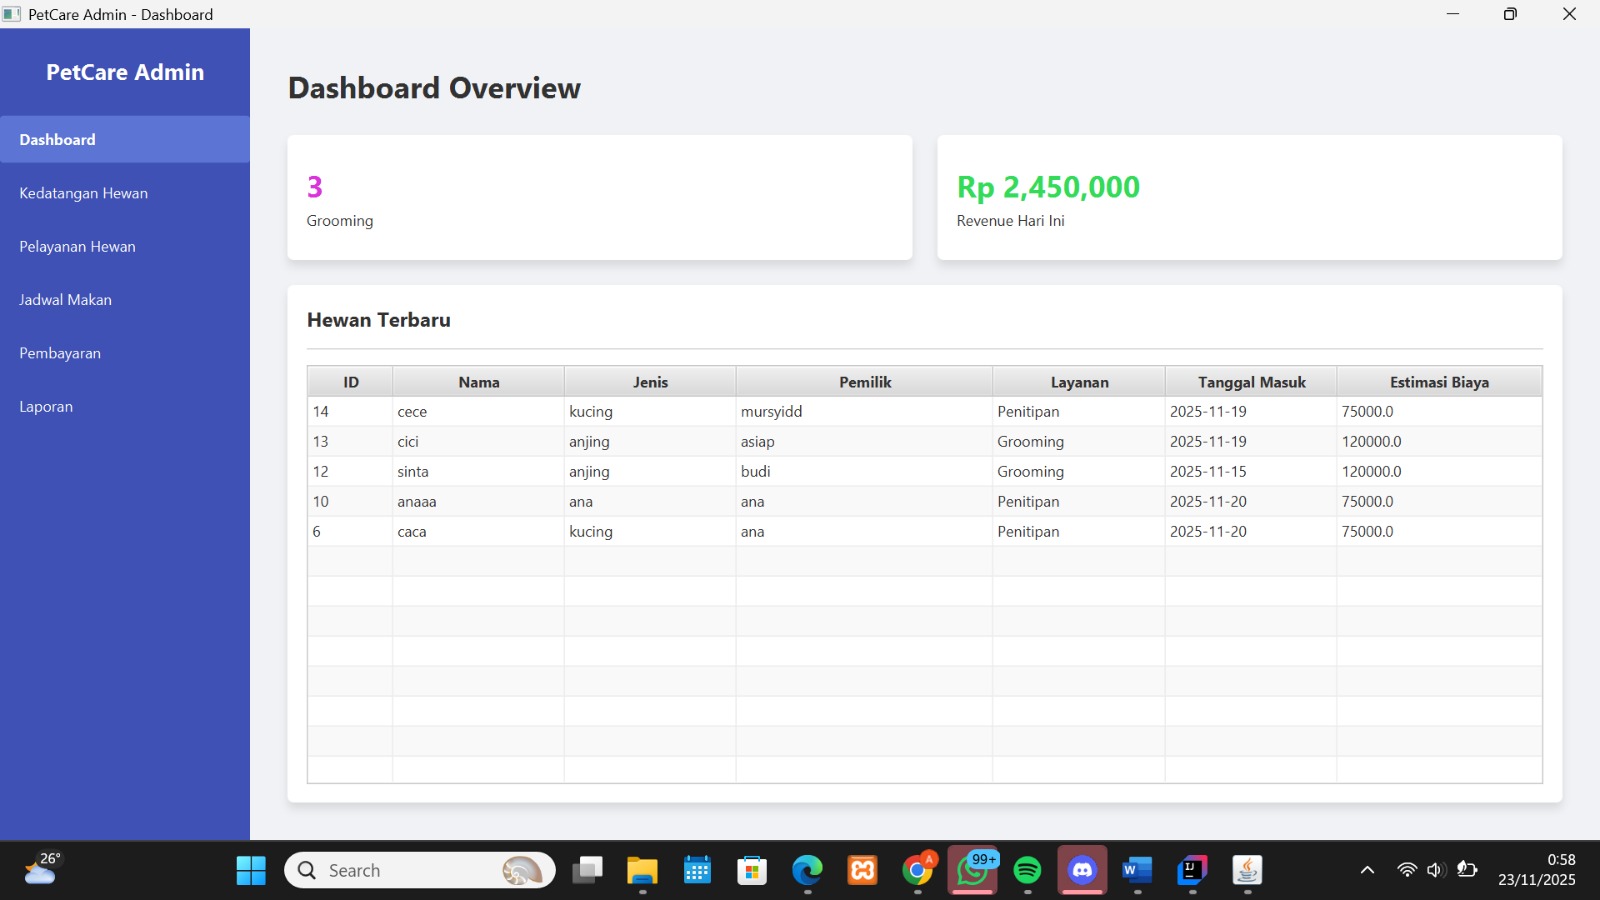1600x900 pixels.
Task: Select the row for pet cici
Action: 925,442
